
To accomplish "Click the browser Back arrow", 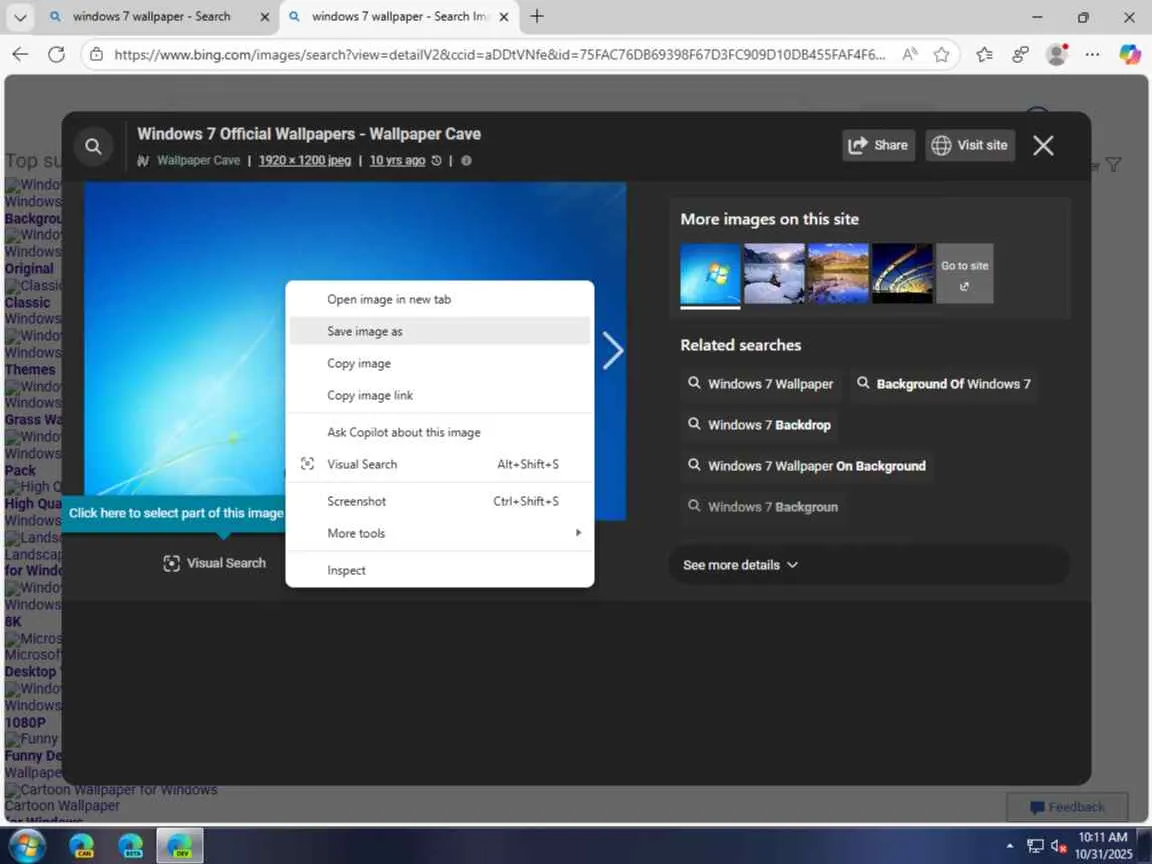I will (x=21, y=54).
